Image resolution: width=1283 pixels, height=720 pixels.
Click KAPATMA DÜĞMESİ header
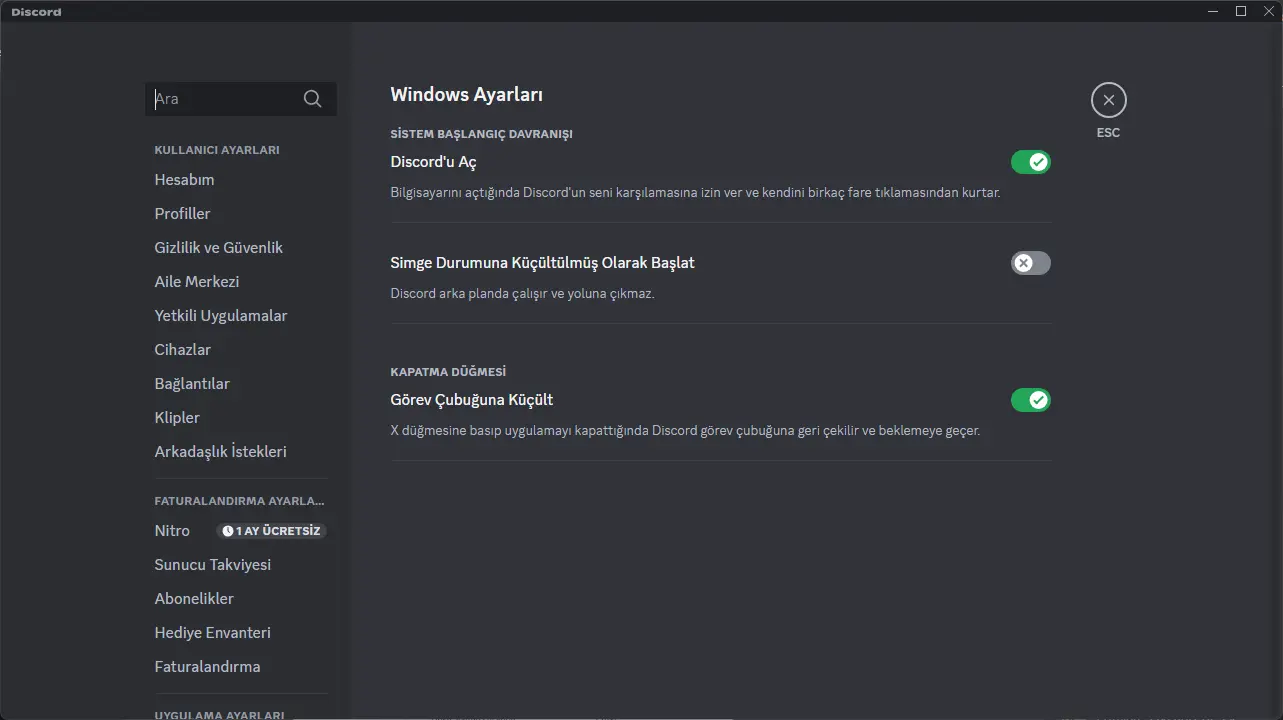pos(448,372)
